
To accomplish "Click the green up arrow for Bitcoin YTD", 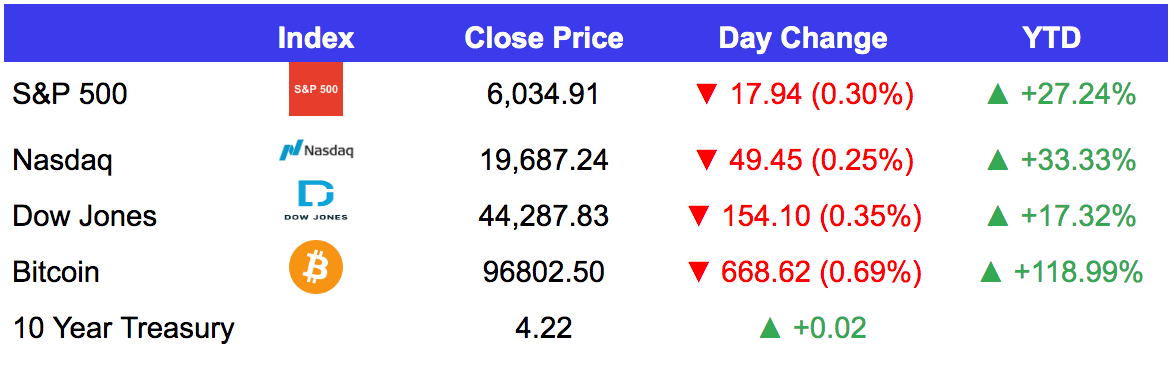I will point(991,272).
